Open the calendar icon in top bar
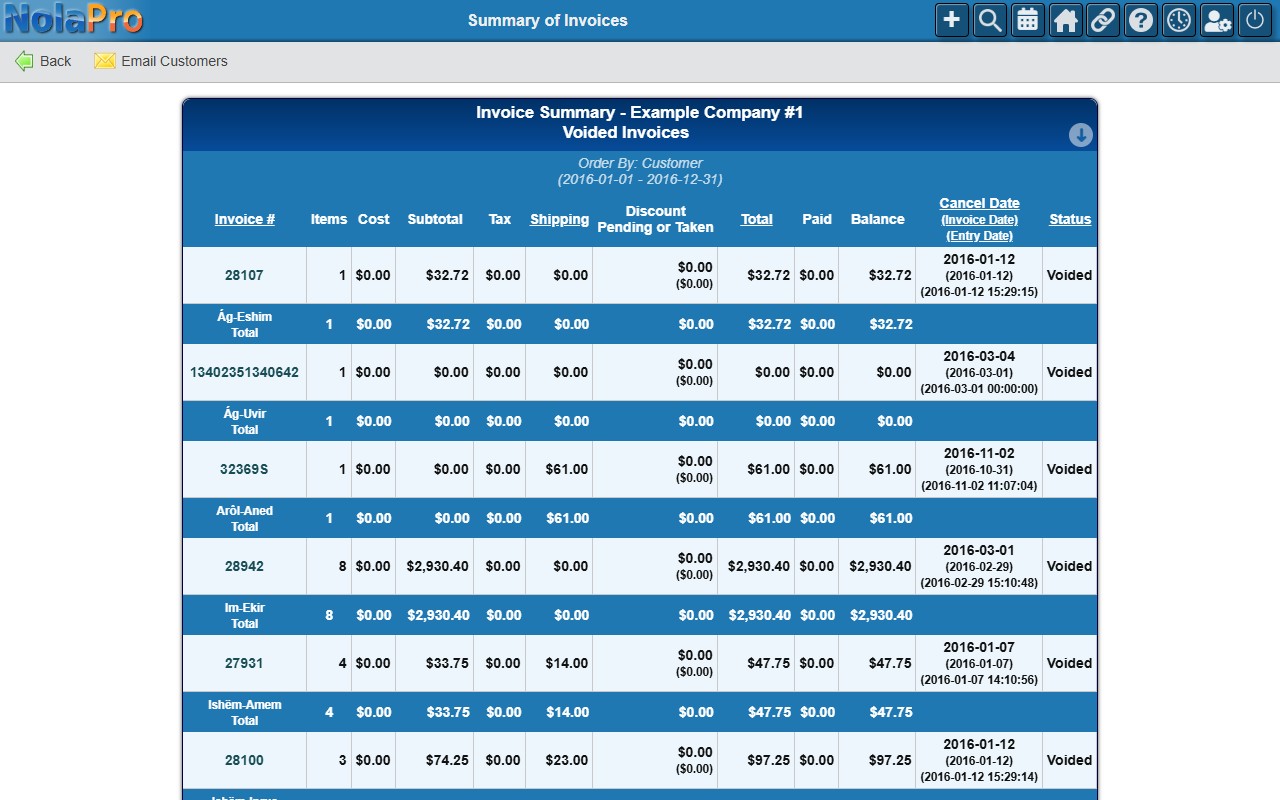This screenshot has height=800, width=1280. [x=1028, y=20]
